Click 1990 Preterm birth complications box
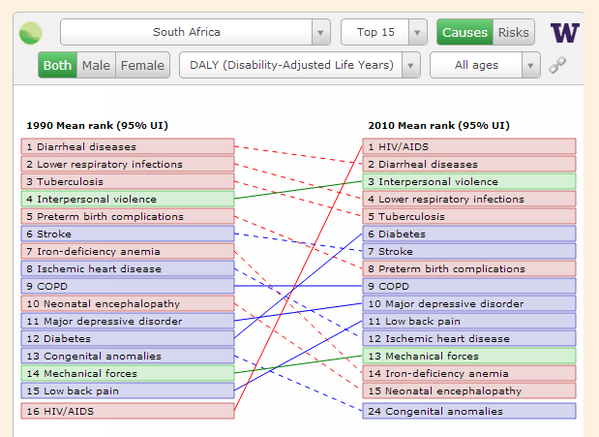This screenshot has height=437, width=599. click(128, 217)
